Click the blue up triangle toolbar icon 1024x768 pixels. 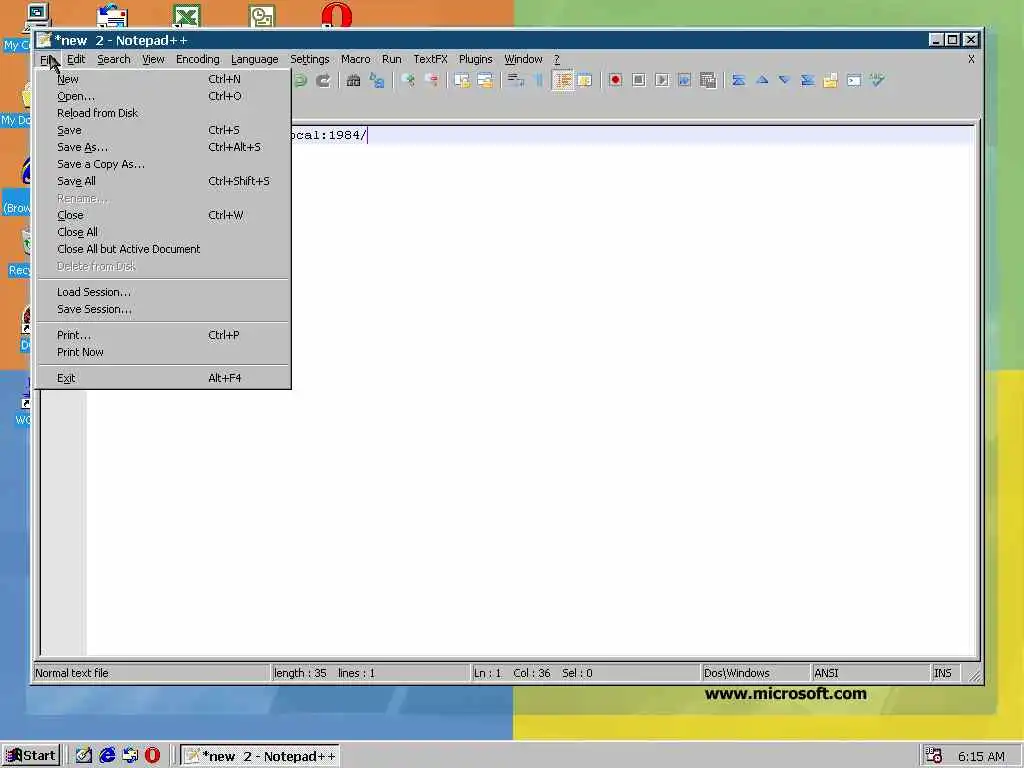click(x=761, y=80)
